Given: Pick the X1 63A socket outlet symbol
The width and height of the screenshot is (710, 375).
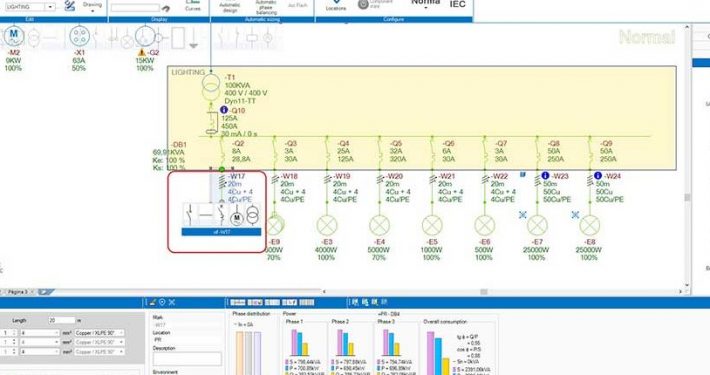Looking at the screenshot, I should tap(79, 37).
